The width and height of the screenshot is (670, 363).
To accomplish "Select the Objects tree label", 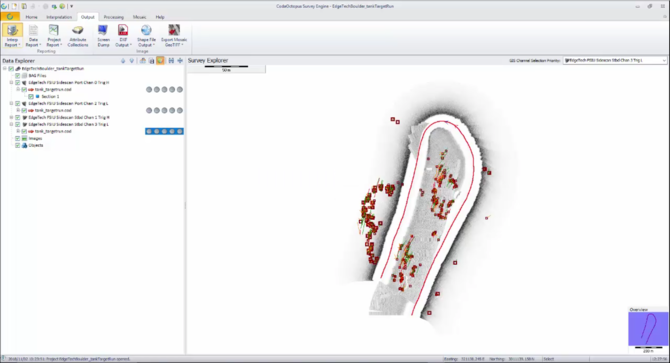I will [36, 145].
